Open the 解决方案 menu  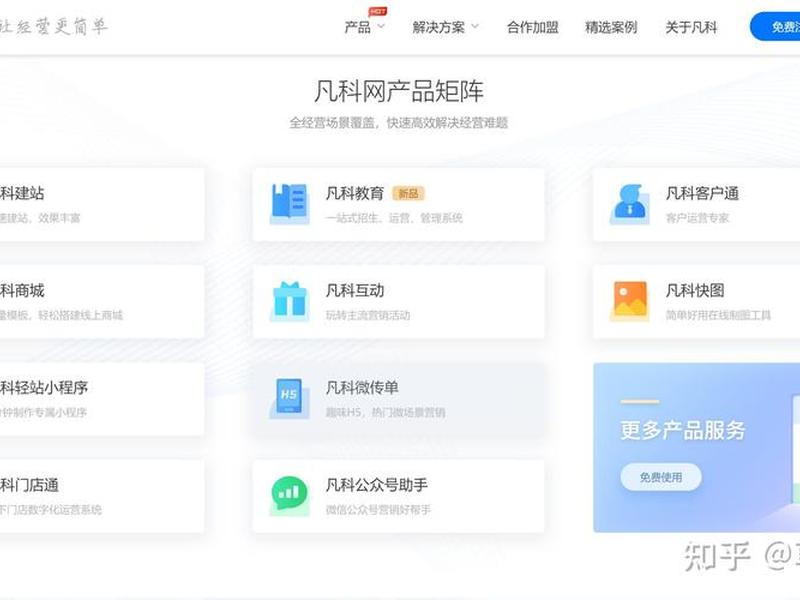[438, 27]
